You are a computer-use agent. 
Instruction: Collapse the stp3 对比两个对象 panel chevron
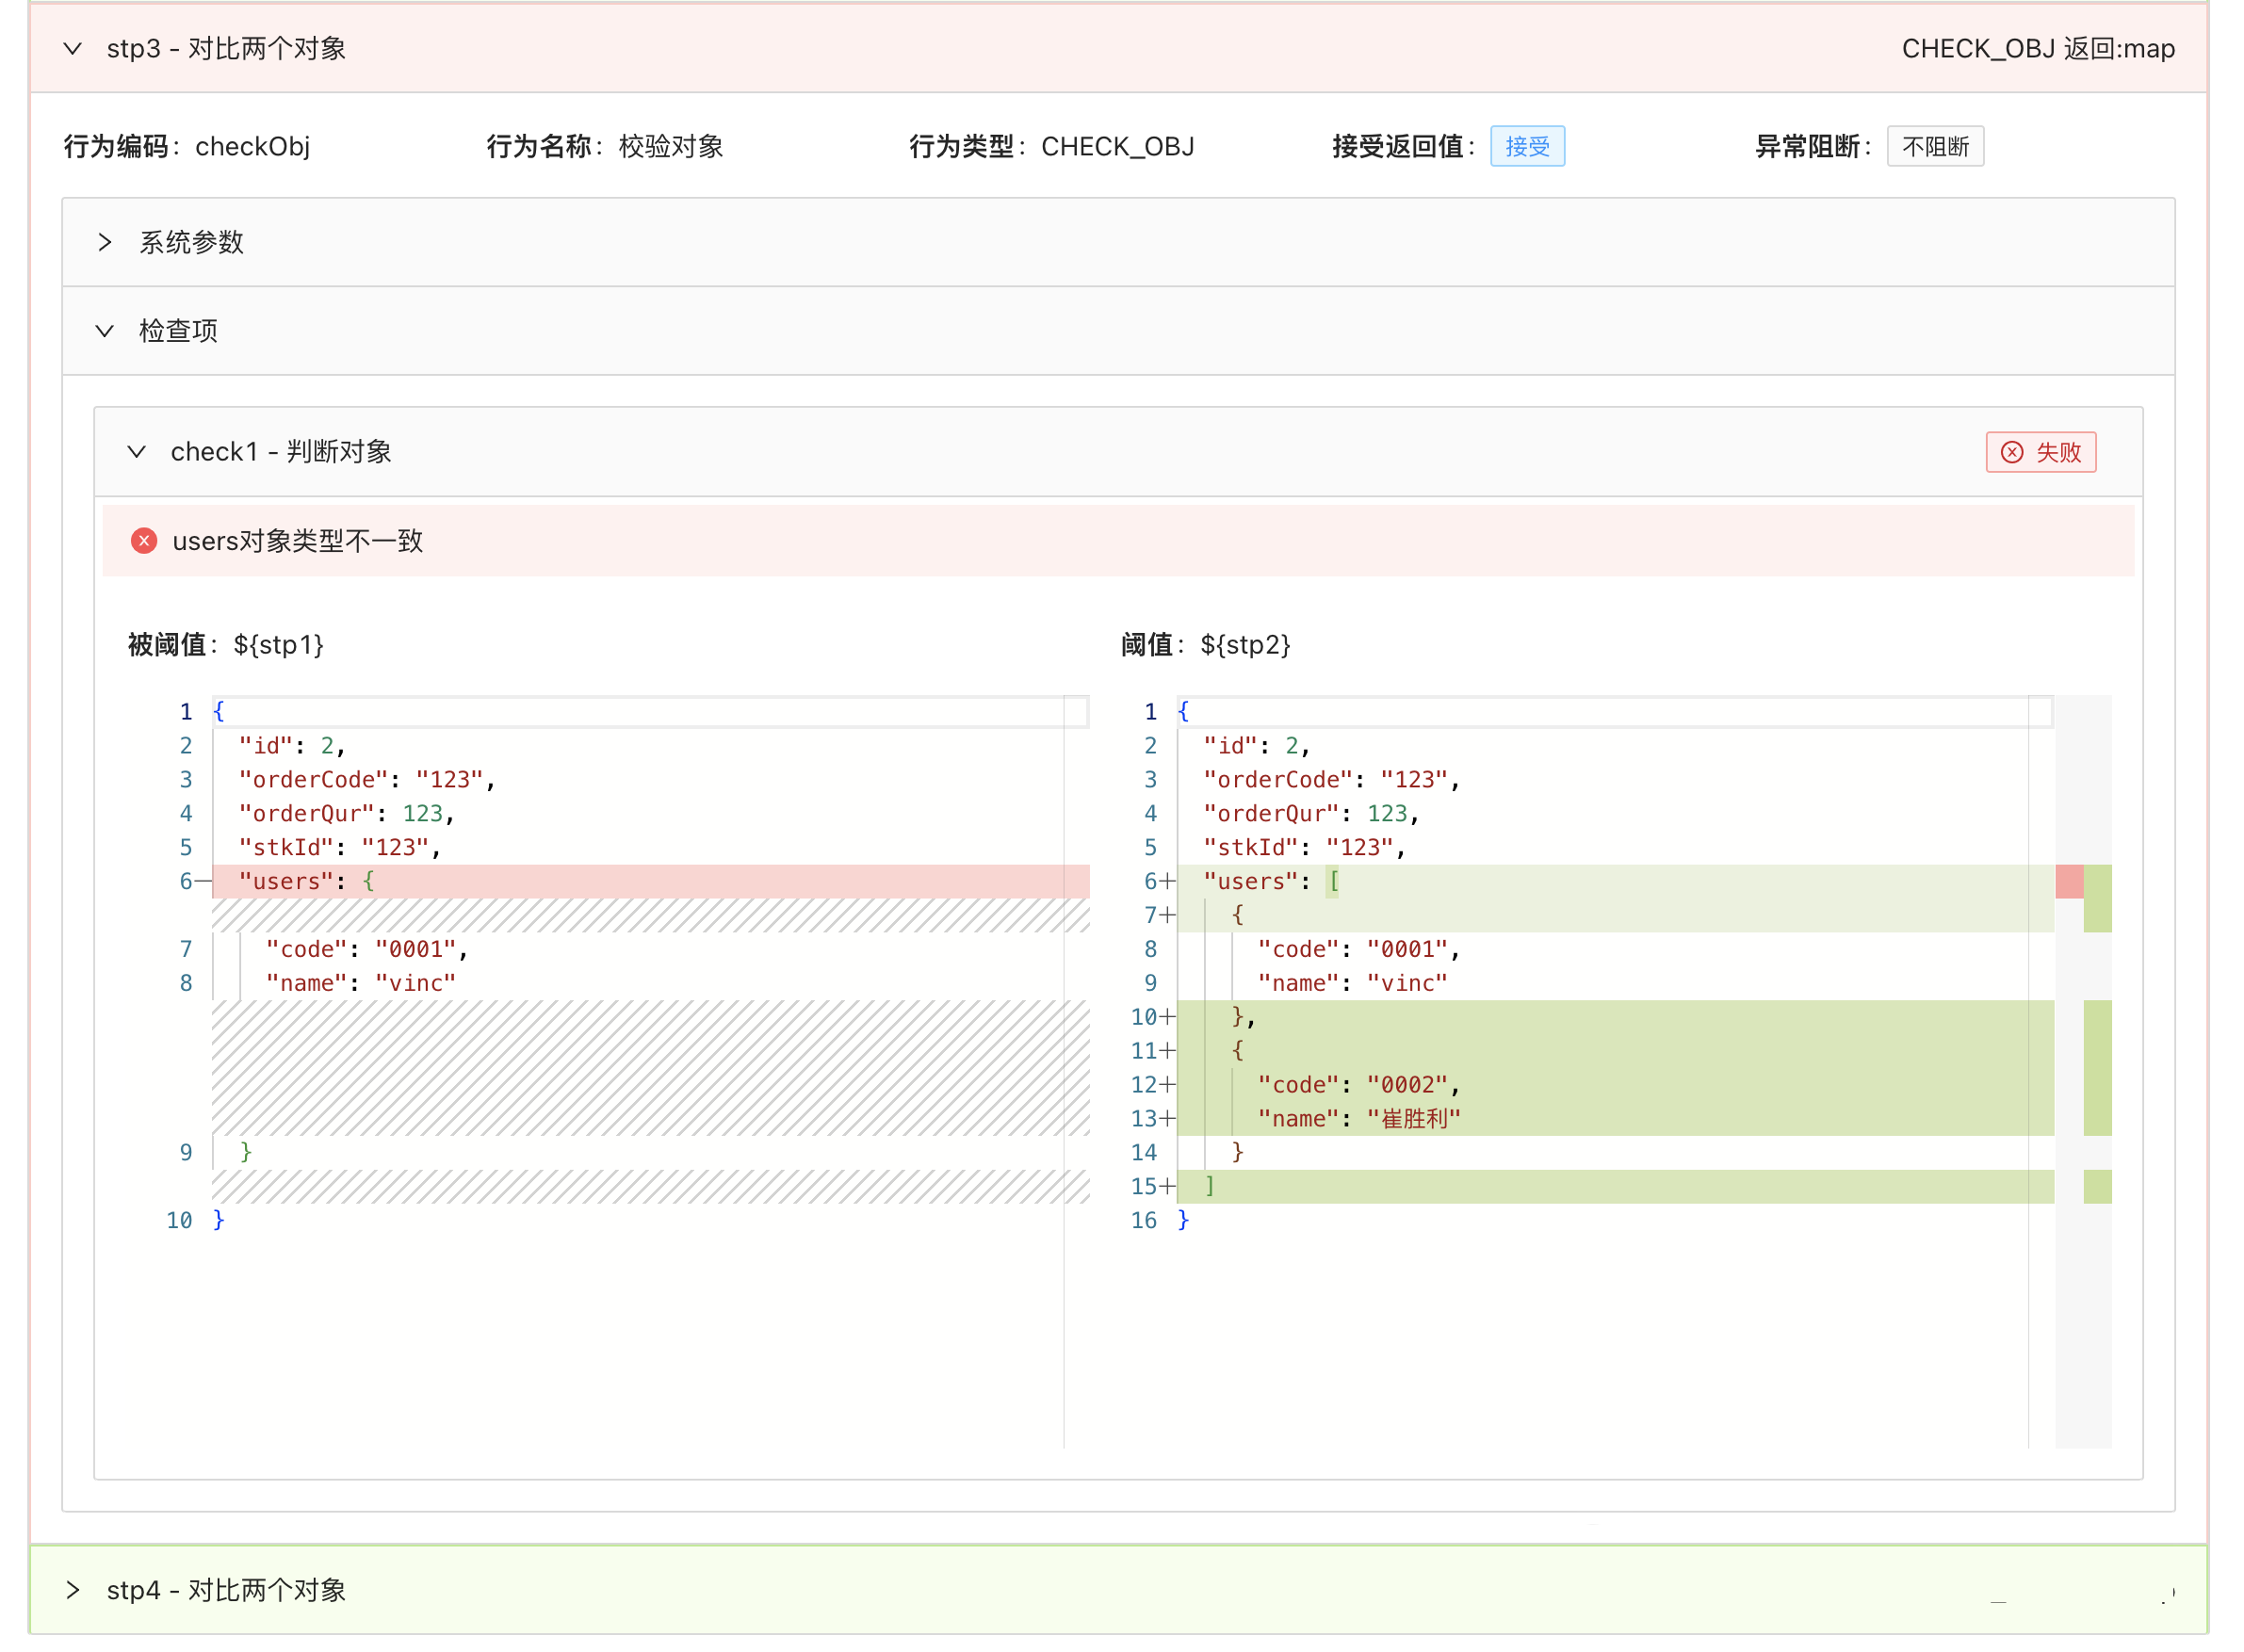click(72, 48)
